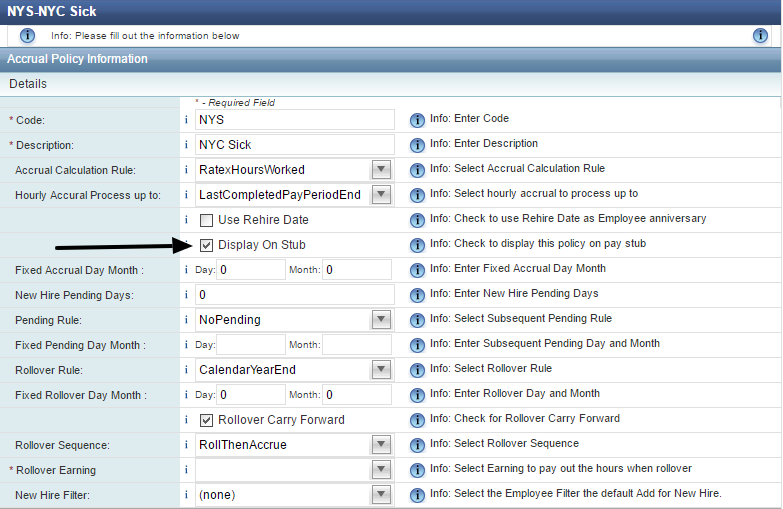Uncheck the Display On Stub checkbox
The image size is (783, 509).
(206, 245)
